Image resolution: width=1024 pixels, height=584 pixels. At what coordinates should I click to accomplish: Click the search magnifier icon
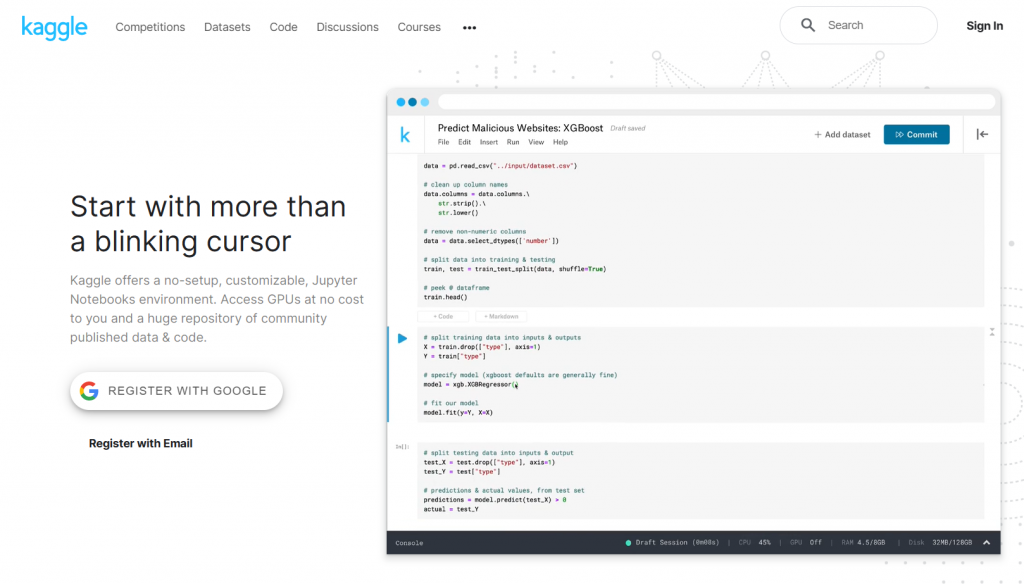[x=808, y=25]
